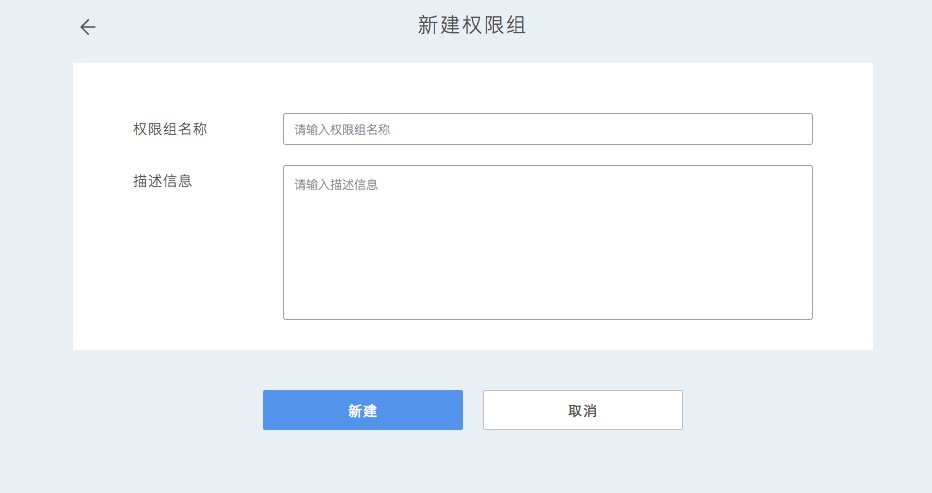This screenshot has height=493, width=932.
Task: Select the permission group name text box
Action: point(547,129)
